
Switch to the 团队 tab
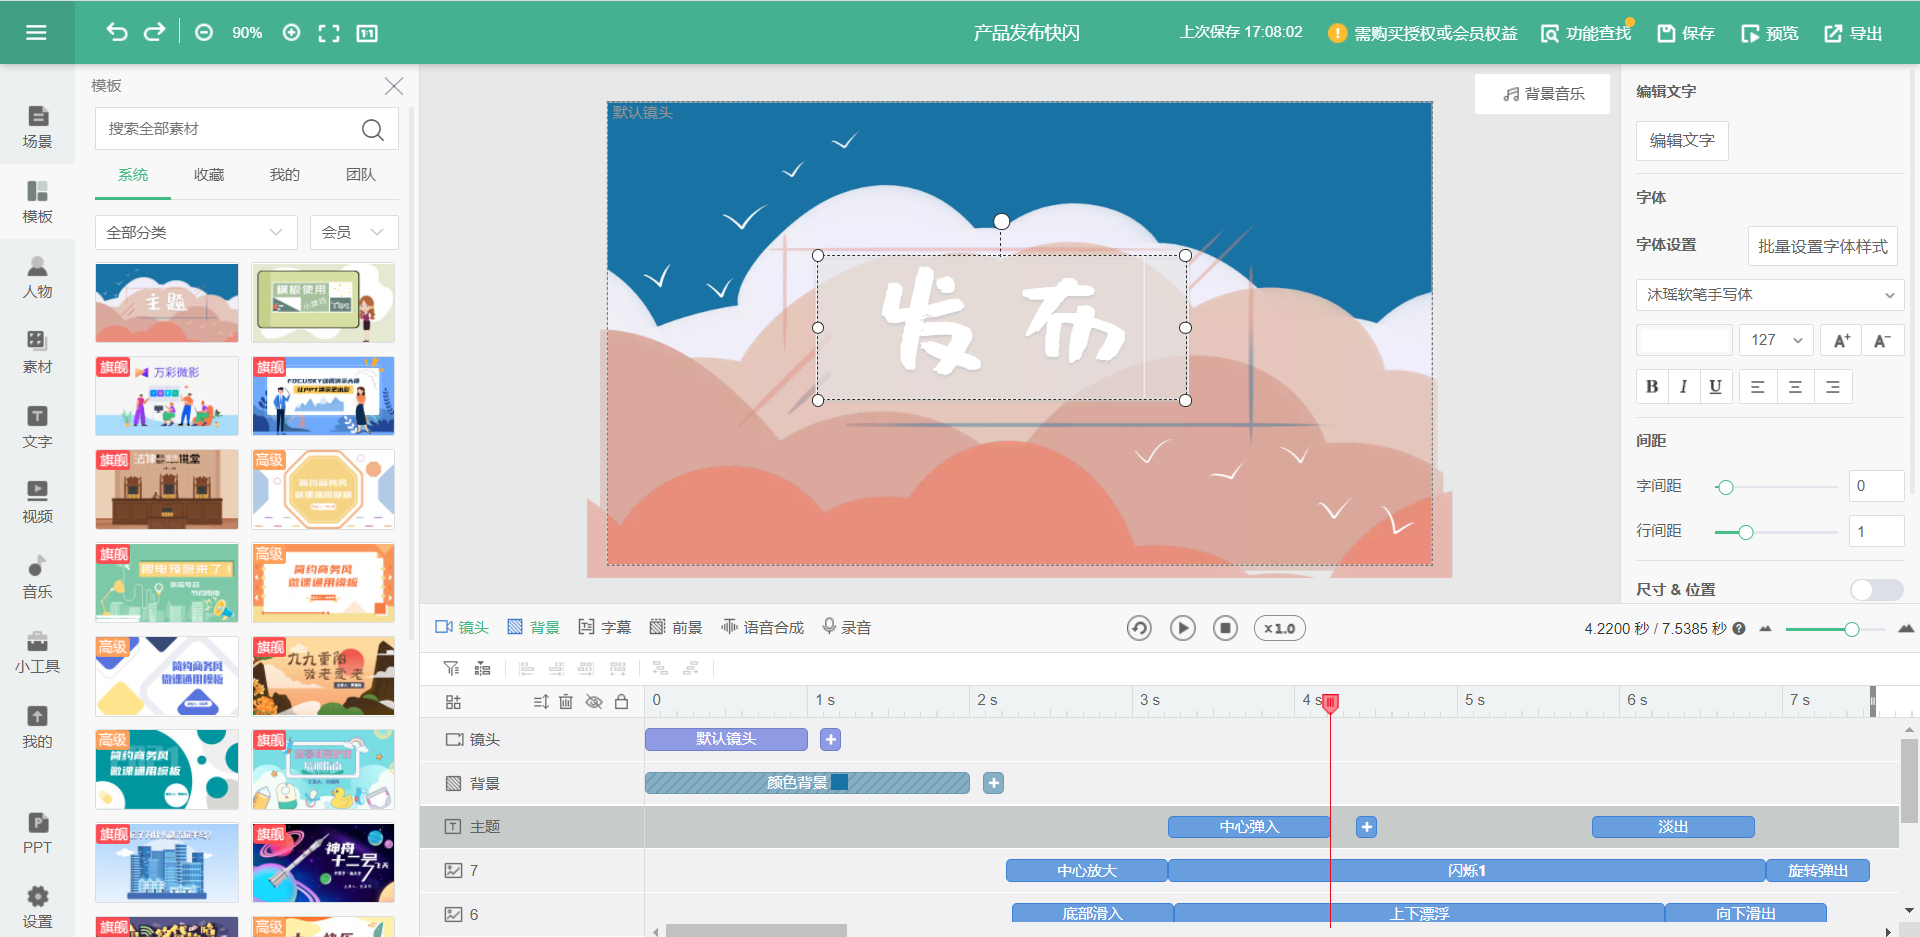360,174
